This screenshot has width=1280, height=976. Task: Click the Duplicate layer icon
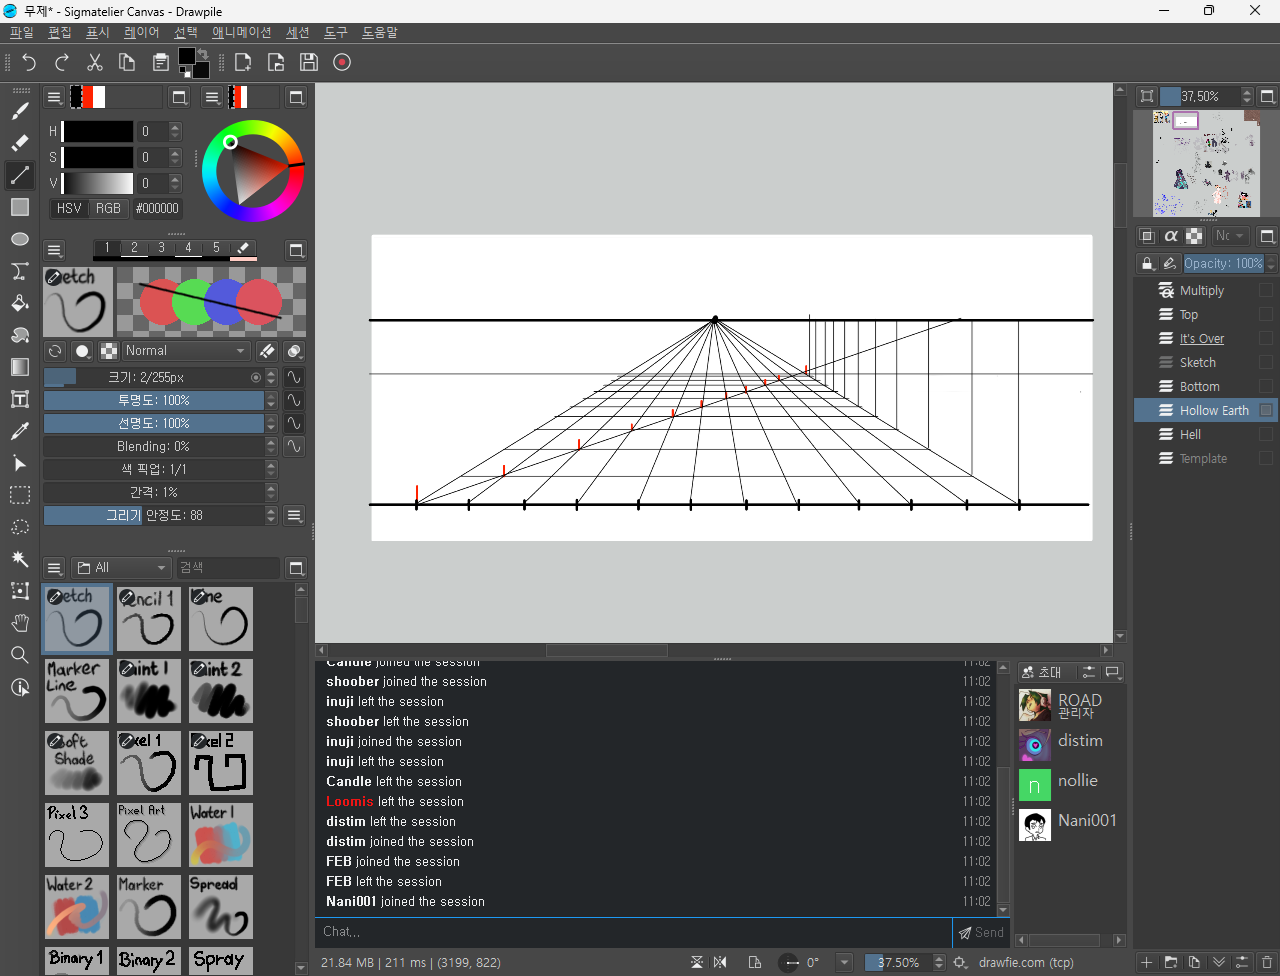tap(1195, 962)
